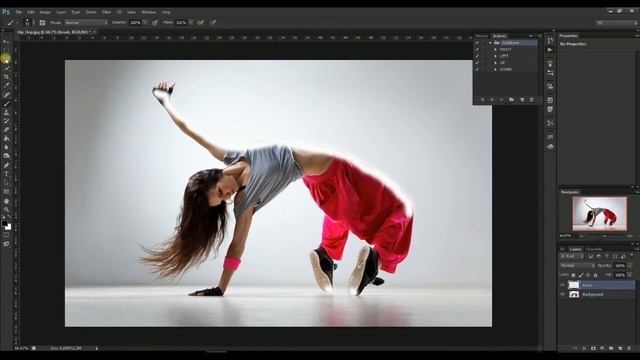
Task: Click the Actions panel tab
Action: point(500,36)
